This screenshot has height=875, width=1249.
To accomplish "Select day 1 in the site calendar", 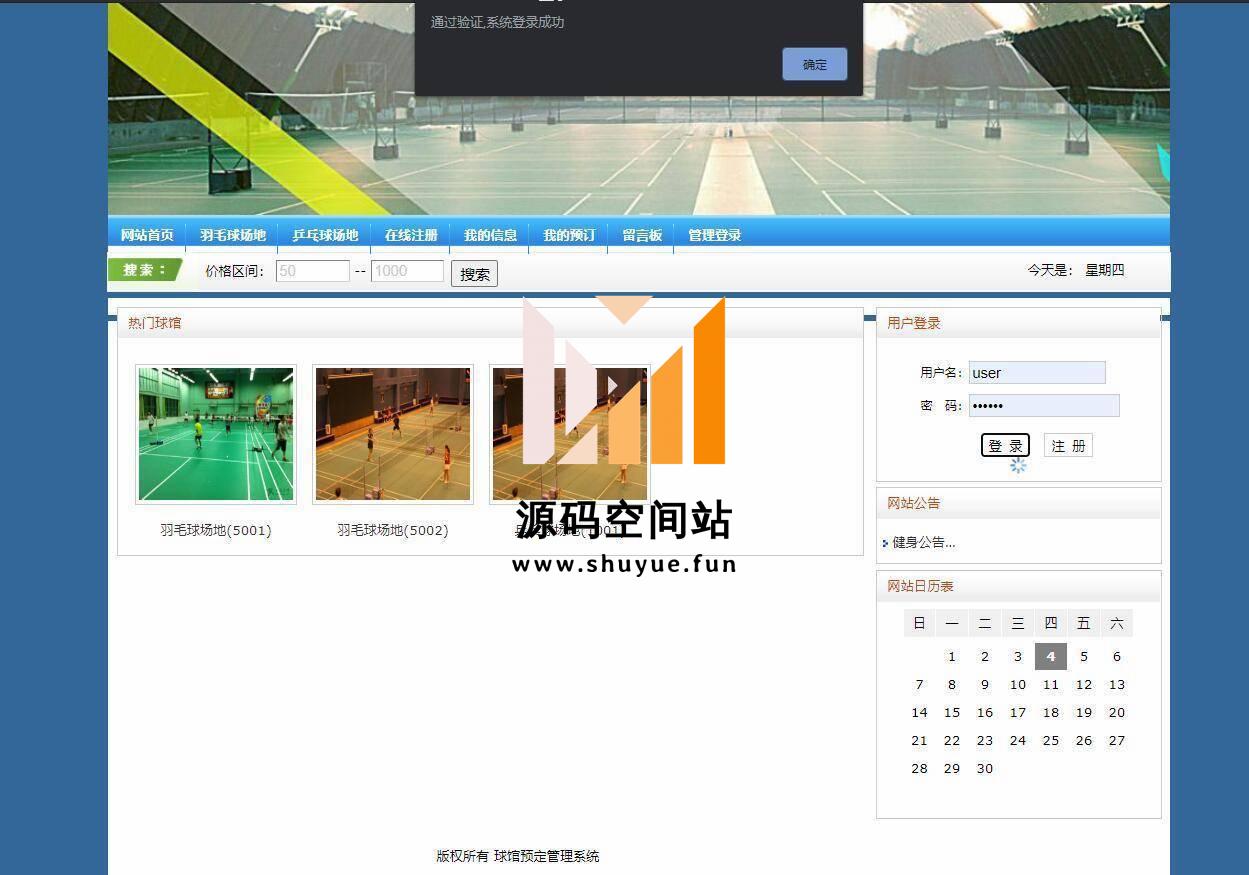I will pyautogui.click(x=952, y=657).
